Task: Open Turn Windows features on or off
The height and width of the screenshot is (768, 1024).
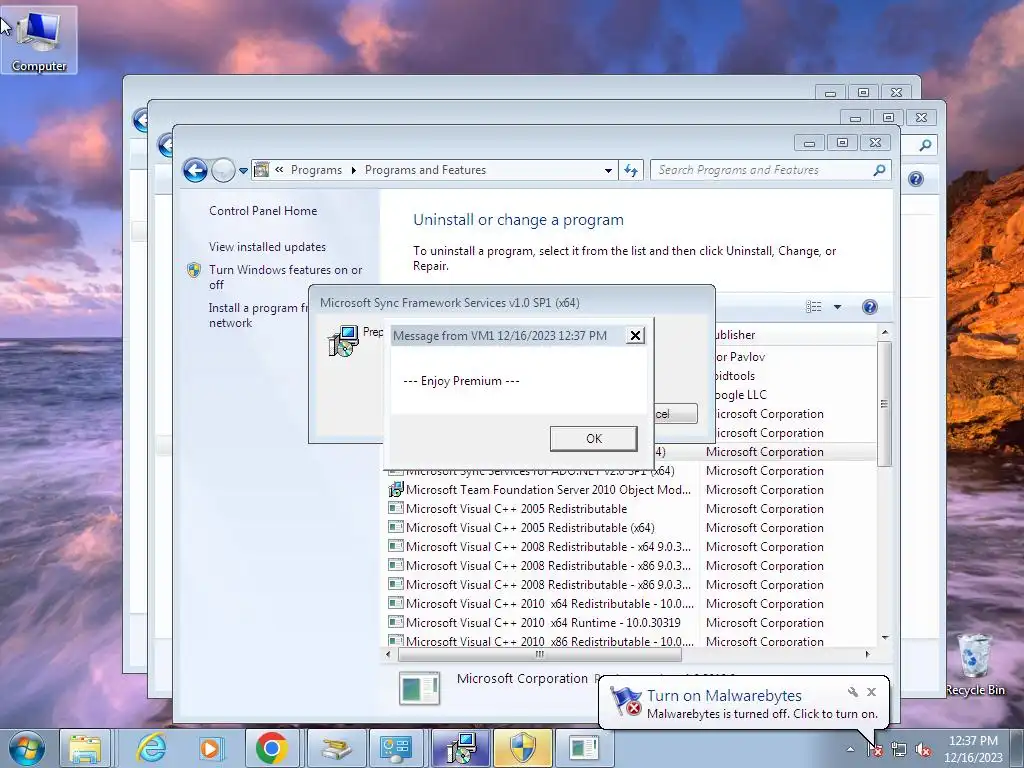Action: coord(285,277)
